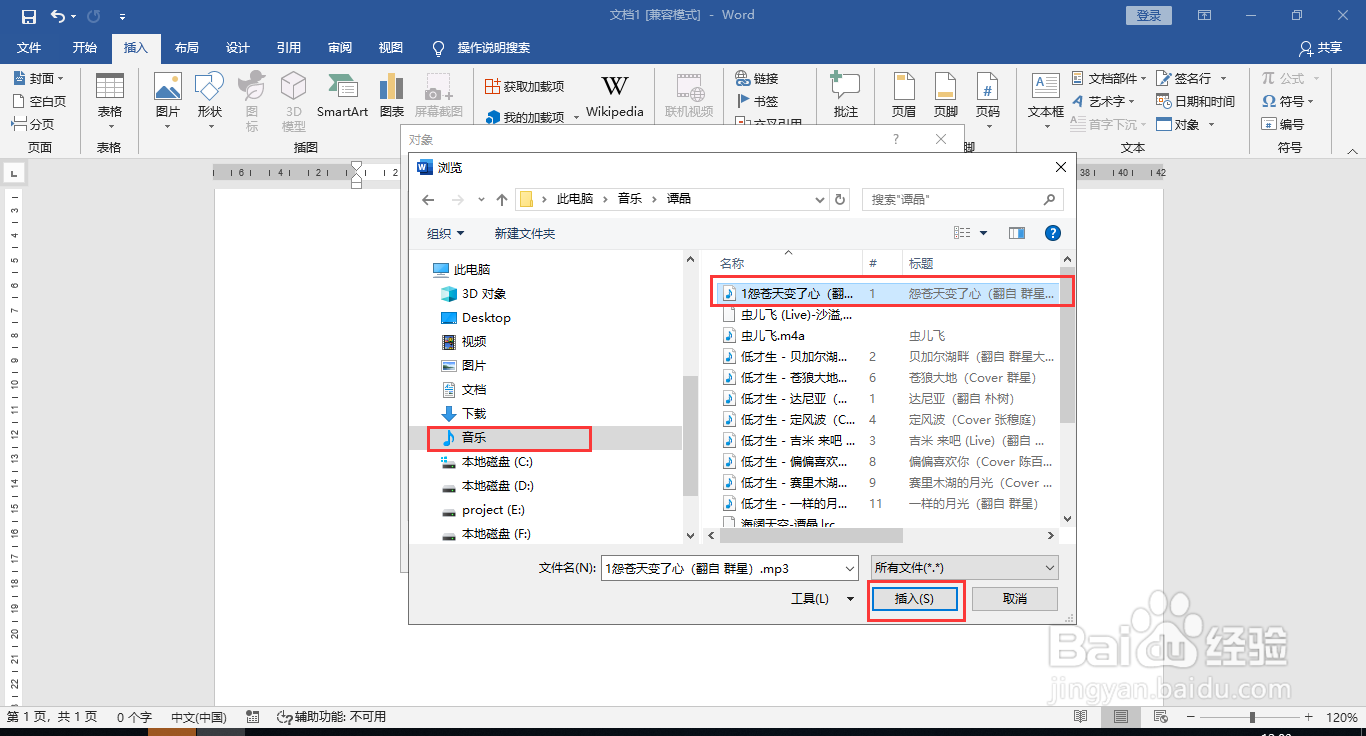Select file 虫儿飞.m4a
The image size is (1366, 736).
pos(772,336)
